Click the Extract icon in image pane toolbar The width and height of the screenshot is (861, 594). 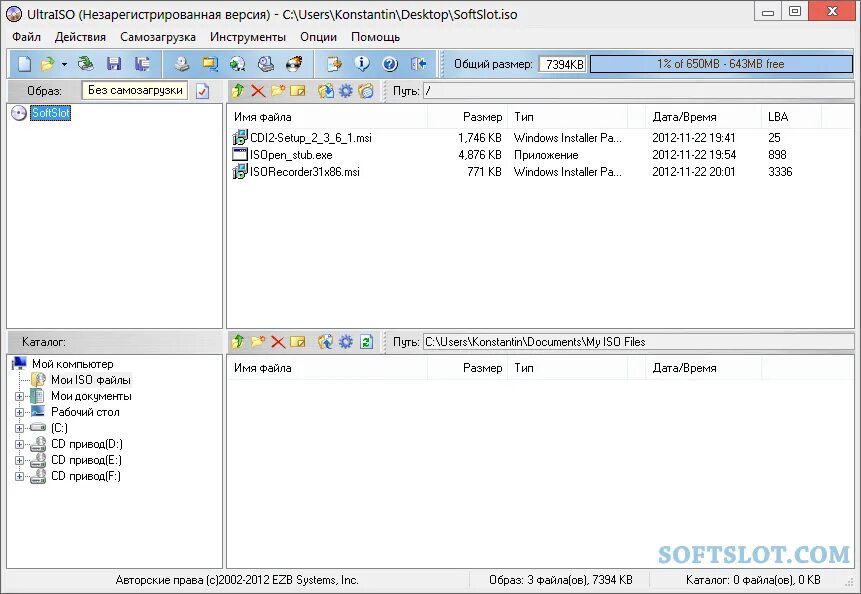(326, 91)
